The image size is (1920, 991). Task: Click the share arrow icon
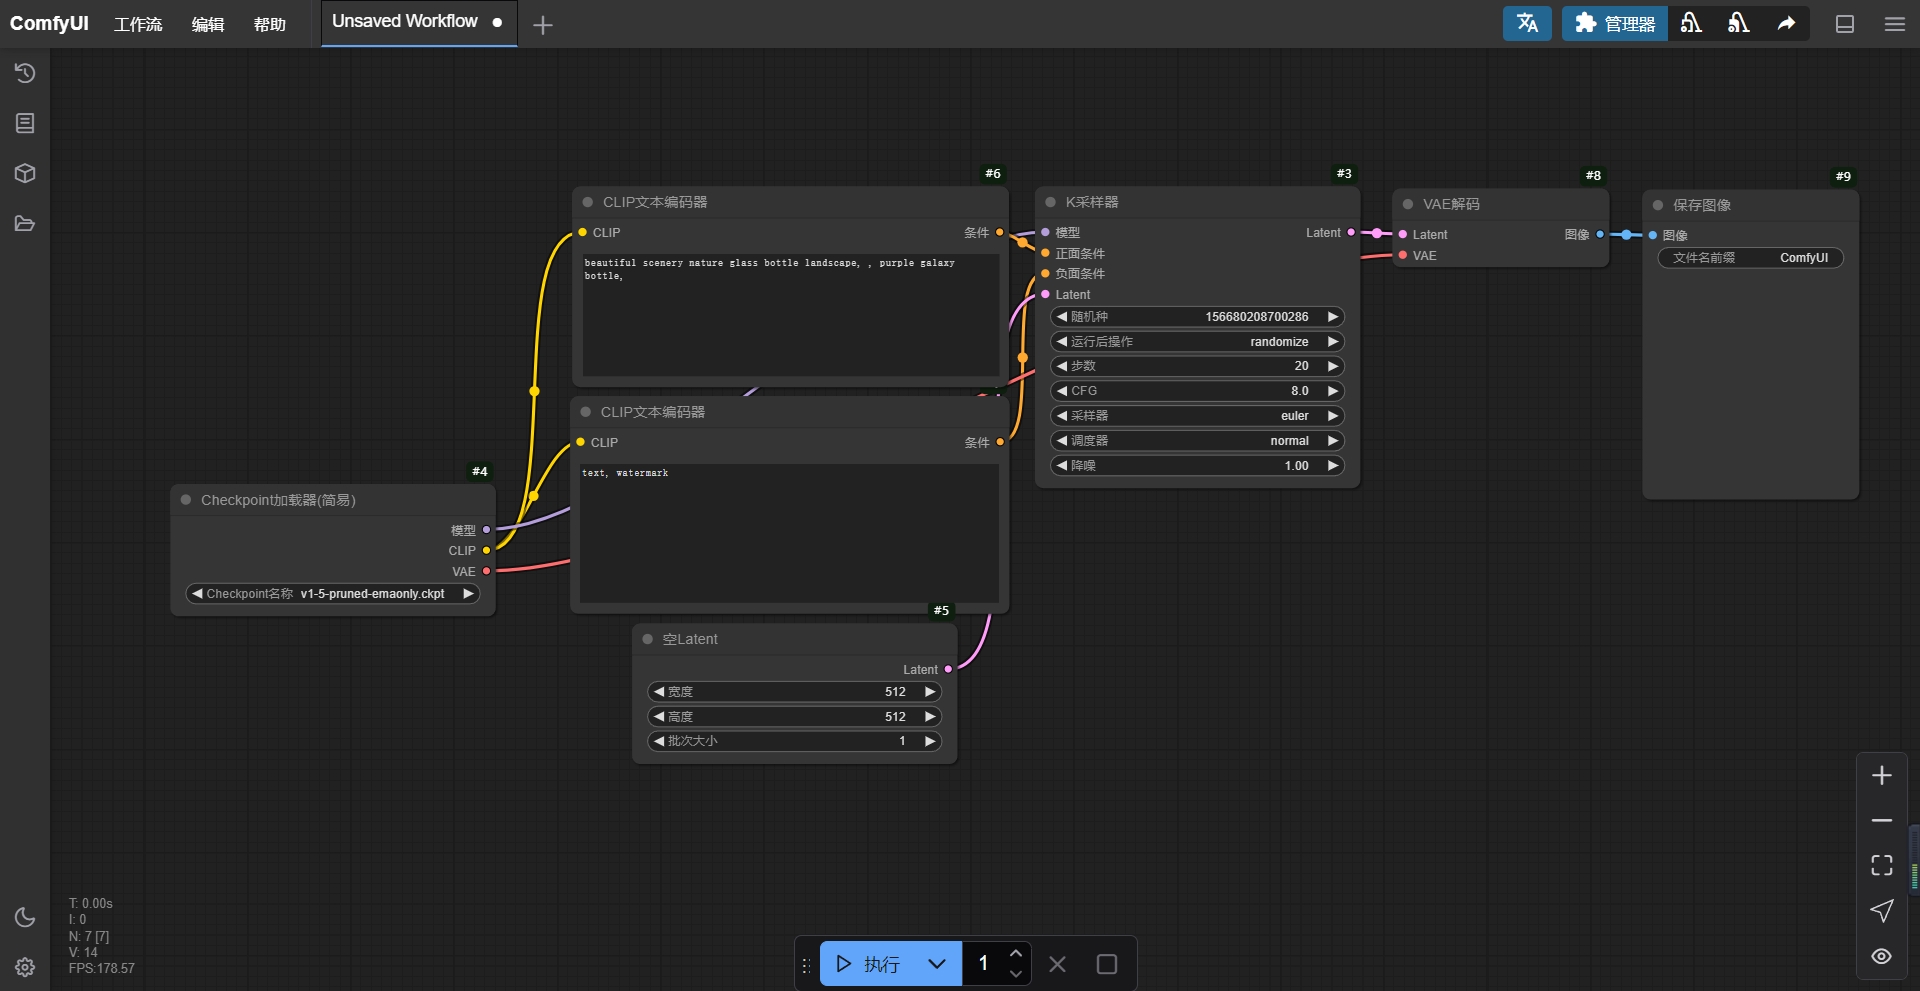pyautogui.click(x=1786, y=23)
